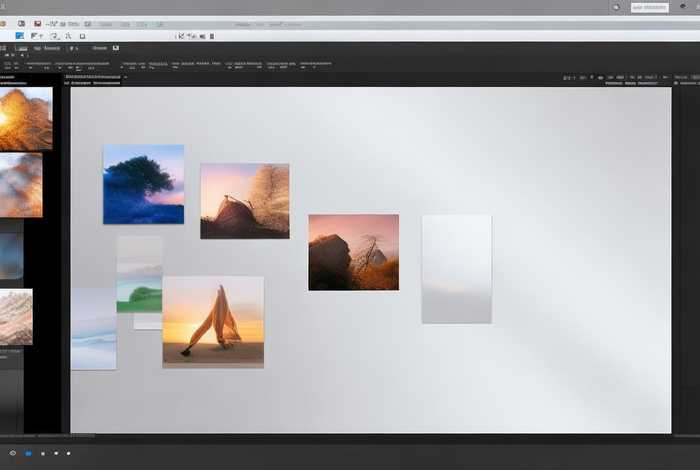700x470 pixels.
Task: Click the blank gray panel on the canvas
Action: [456, 268]
